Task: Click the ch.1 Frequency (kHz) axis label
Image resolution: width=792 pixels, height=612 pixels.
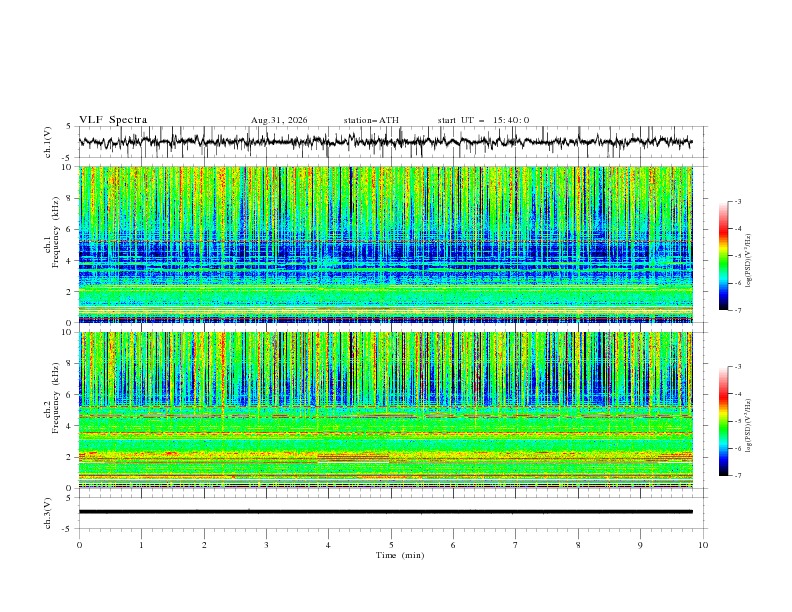Action: [52, 244]
